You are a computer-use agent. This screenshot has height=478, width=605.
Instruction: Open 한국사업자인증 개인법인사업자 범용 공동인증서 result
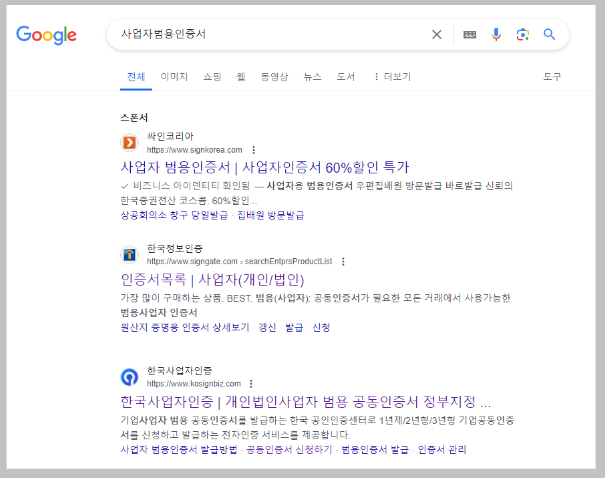(306, 402)
